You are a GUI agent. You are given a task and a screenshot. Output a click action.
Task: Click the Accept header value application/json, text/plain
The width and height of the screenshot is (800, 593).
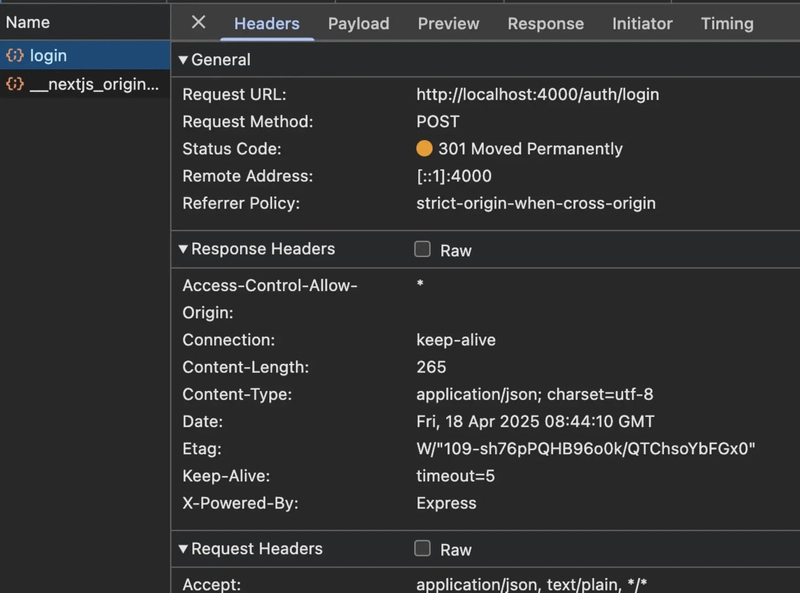(532, 584)
